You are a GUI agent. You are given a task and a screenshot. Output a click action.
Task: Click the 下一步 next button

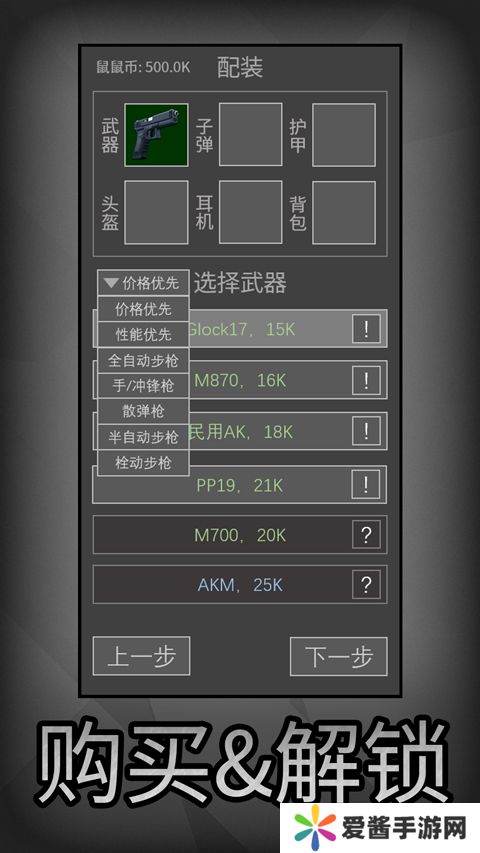click(339, 656)
